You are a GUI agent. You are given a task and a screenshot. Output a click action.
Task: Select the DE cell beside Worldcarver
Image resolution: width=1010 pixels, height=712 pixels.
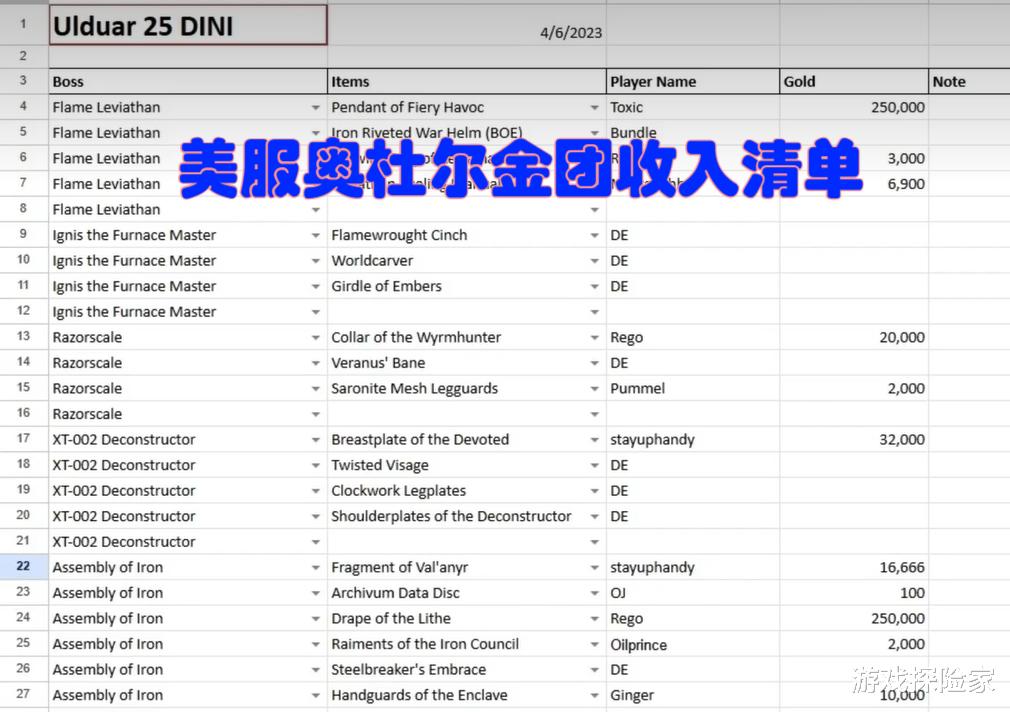click(x=693, y=261)
